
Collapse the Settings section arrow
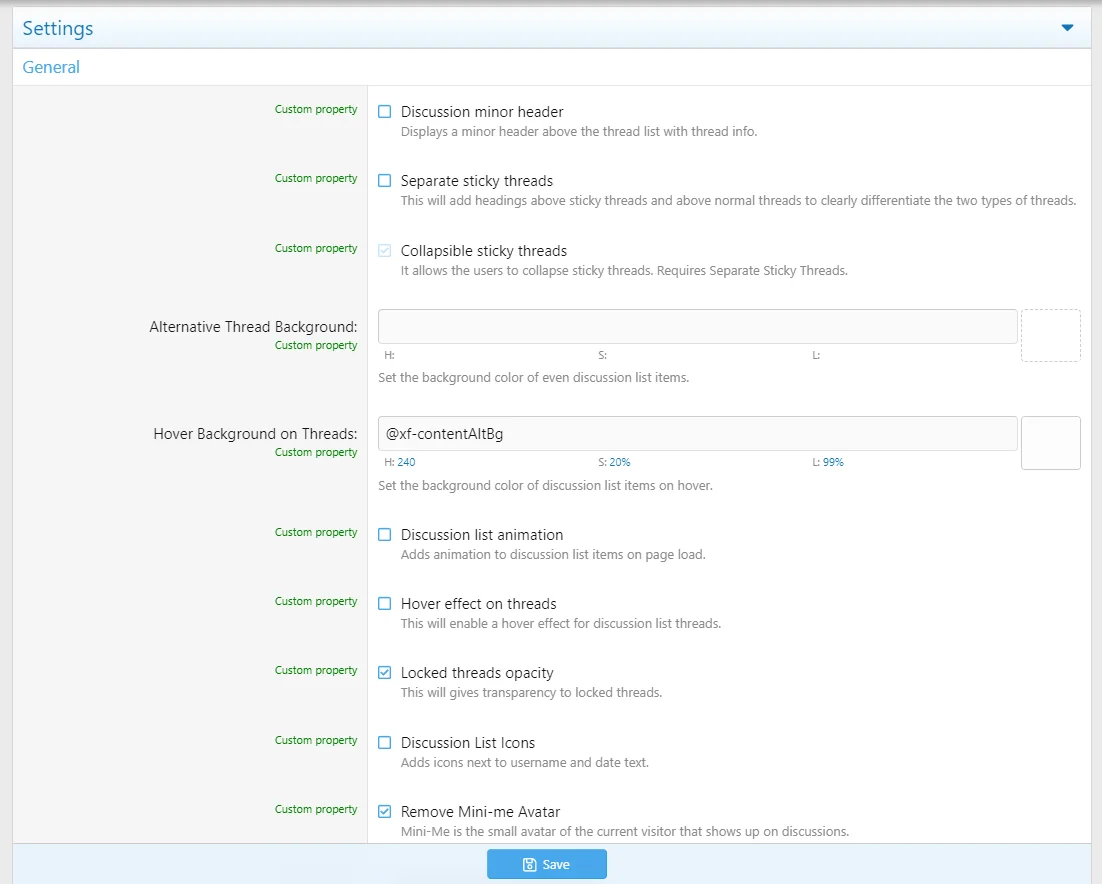pos(1067,28)
